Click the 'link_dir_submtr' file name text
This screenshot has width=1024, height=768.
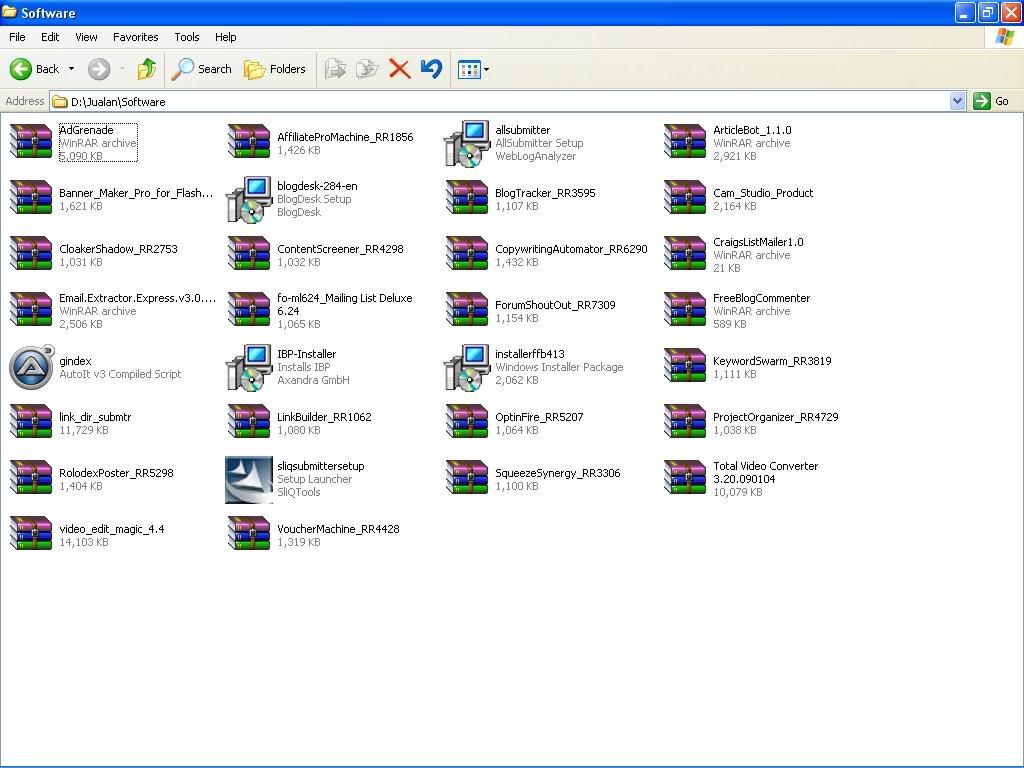pyautogui.click(x=95, y=417)
